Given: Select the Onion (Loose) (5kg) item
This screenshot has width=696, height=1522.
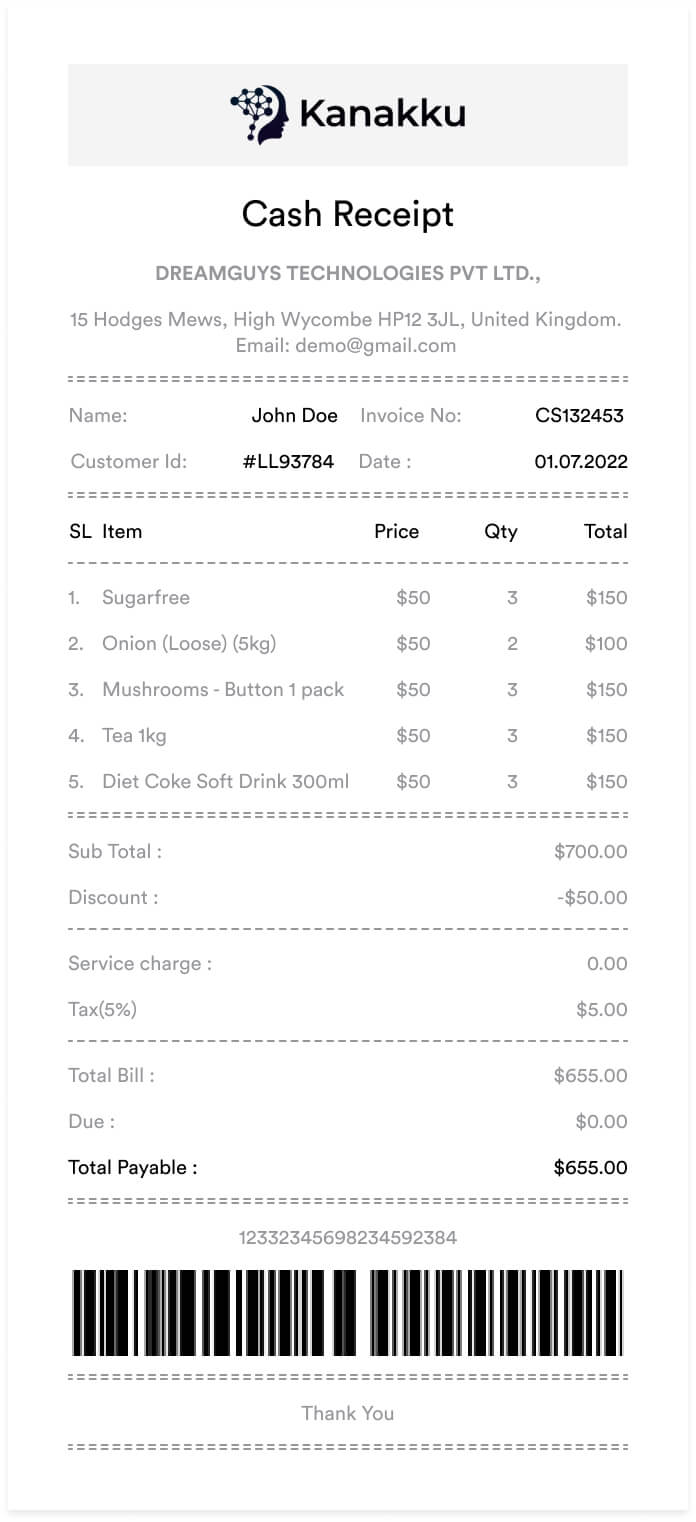Looking at the screenshot, I should (x=189, y=644).
